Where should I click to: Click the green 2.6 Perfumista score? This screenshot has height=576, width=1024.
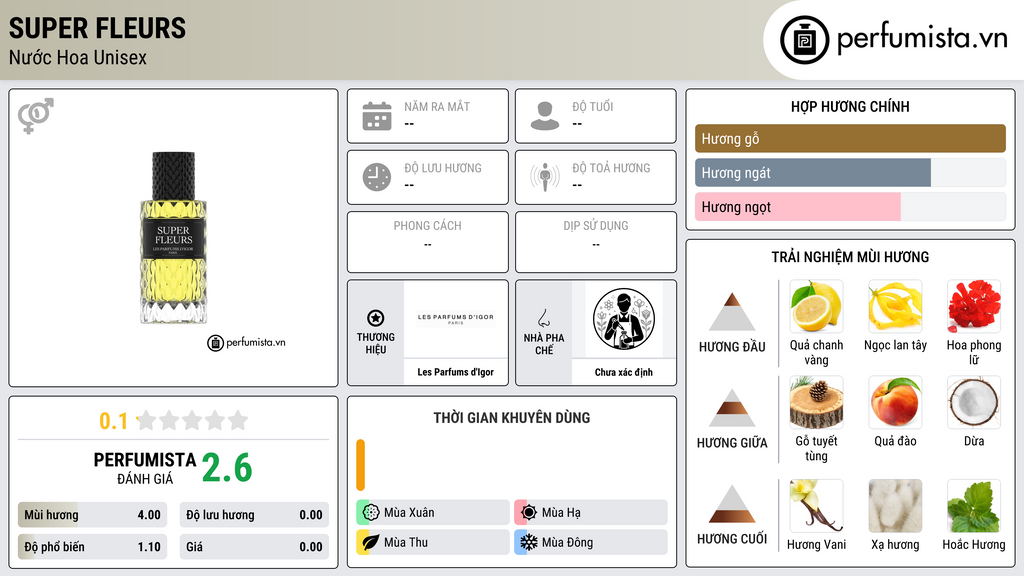[x=227, y=468]
